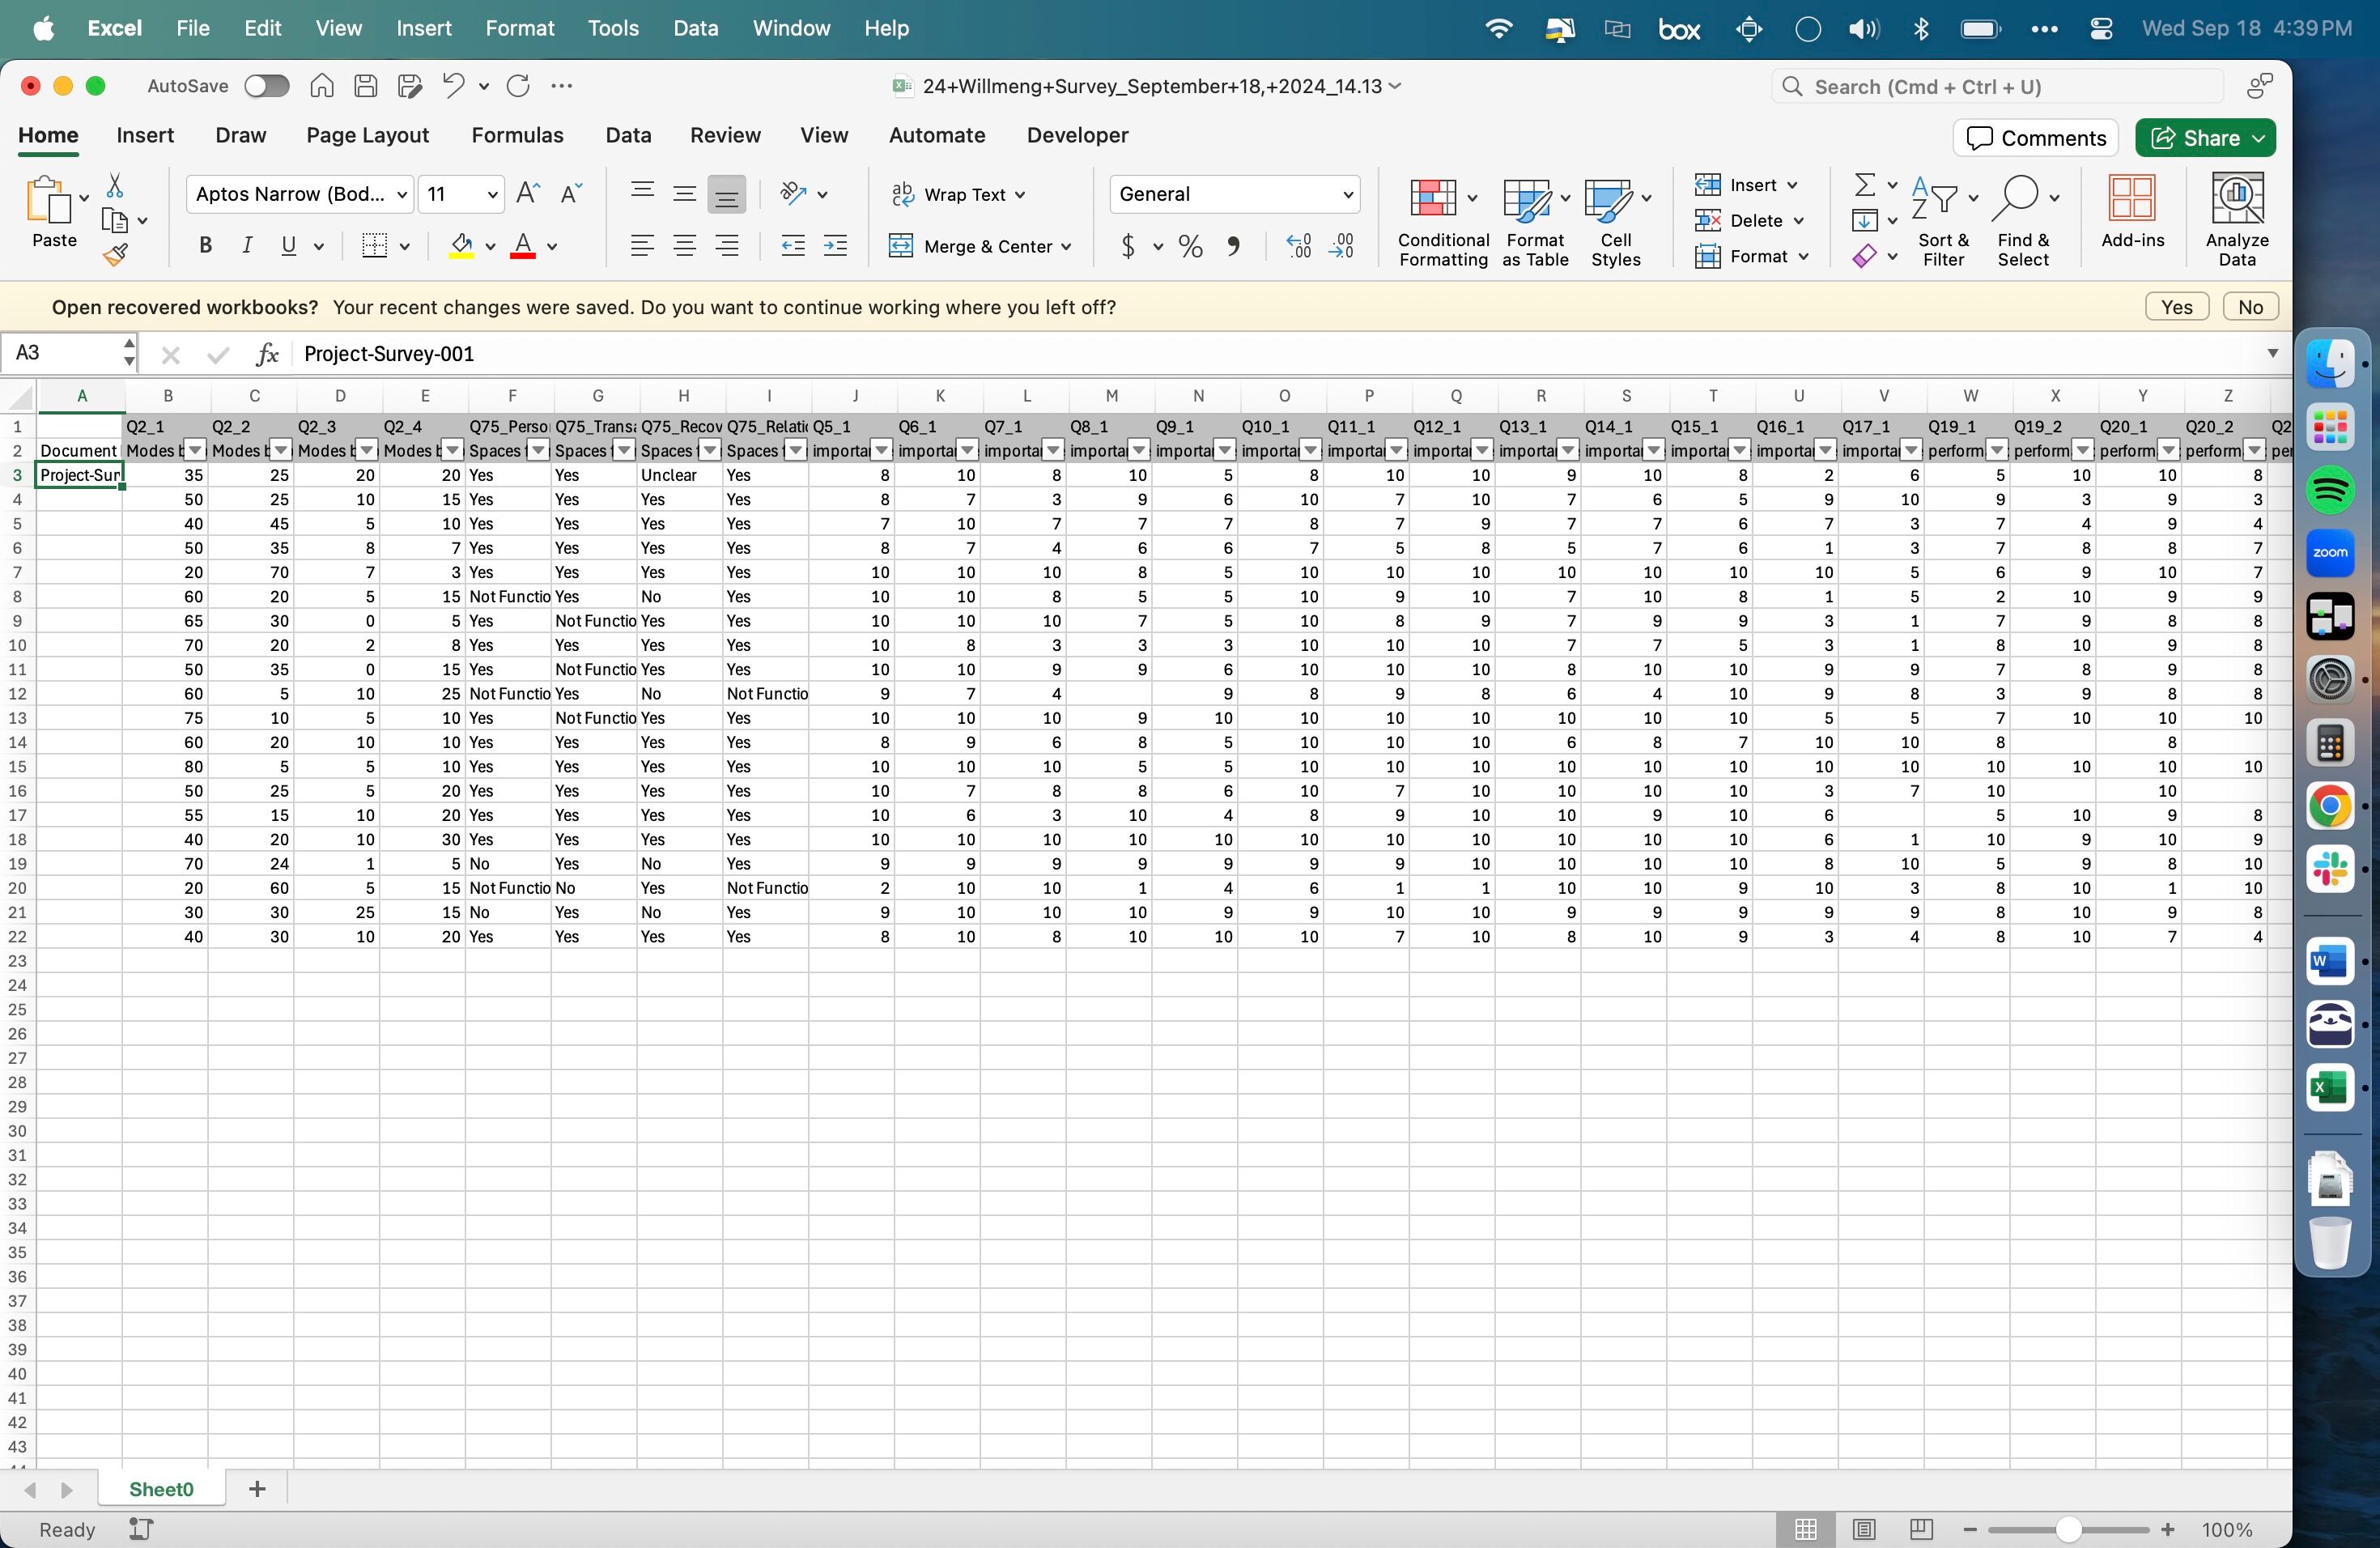Click the Percent Style icon

pos(1190,246)
